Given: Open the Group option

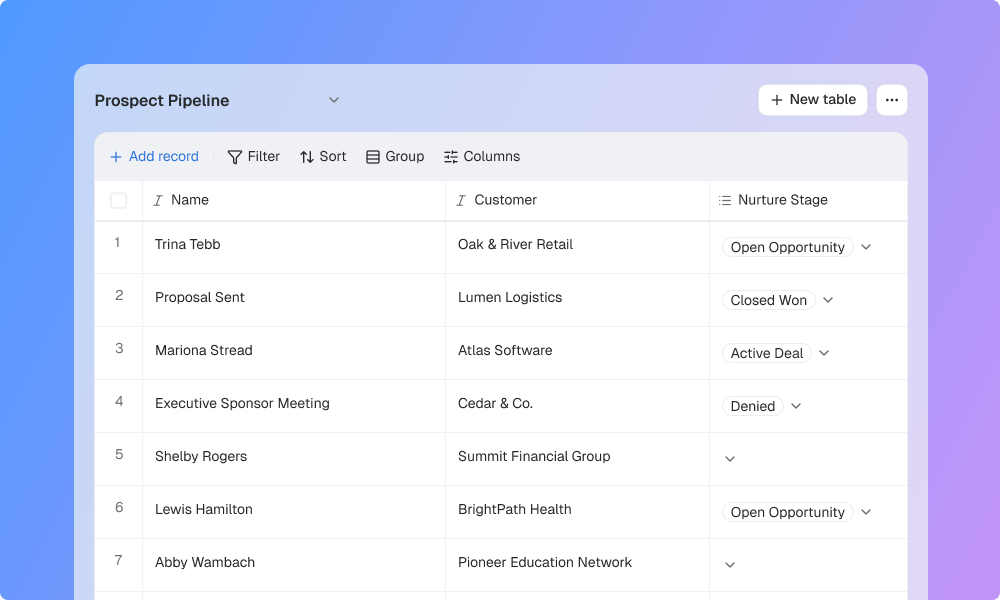Looking at the screenshot, I should (x=395, y=156).
